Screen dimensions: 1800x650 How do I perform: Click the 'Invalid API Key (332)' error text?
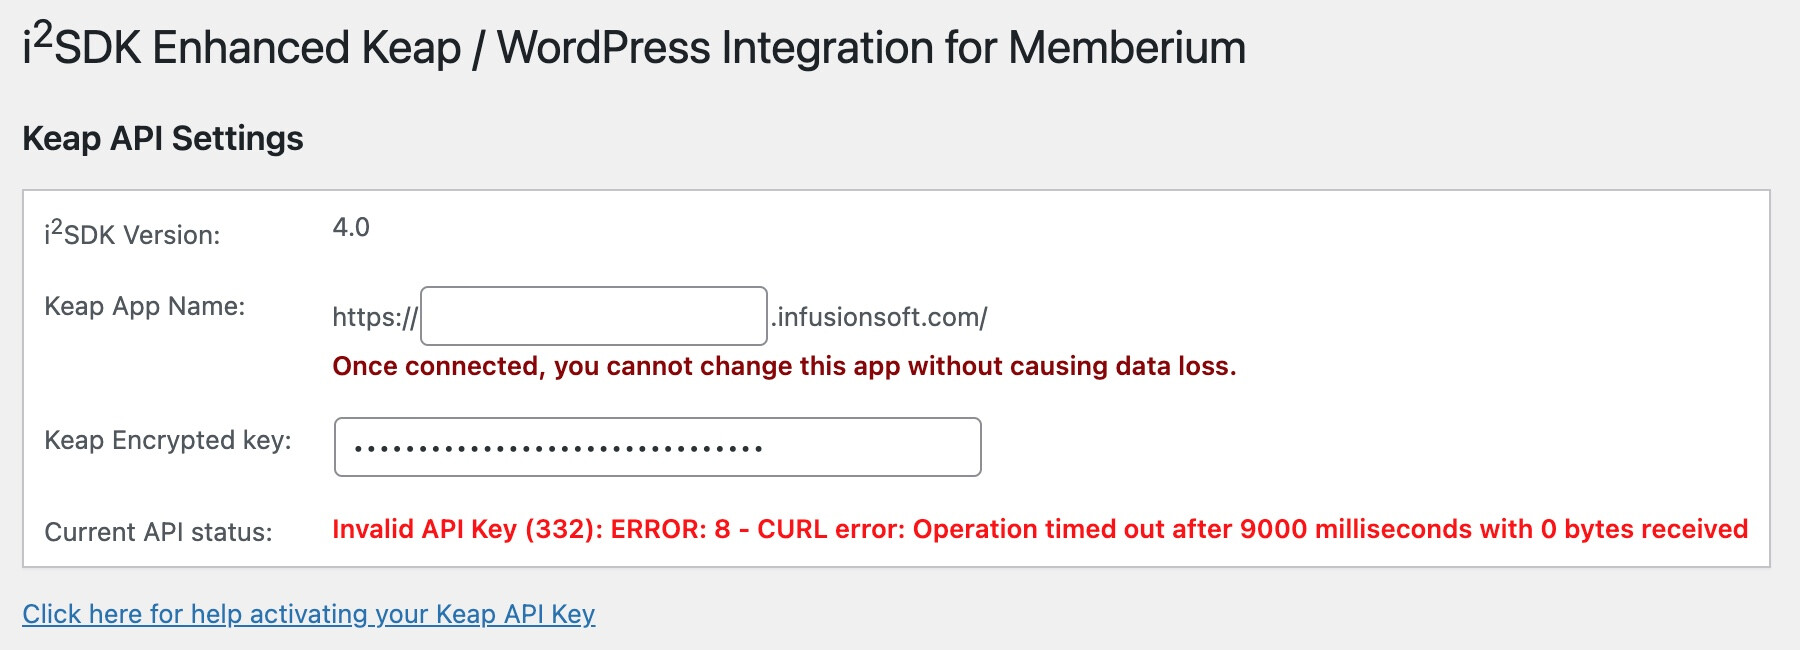click(466, 529)
